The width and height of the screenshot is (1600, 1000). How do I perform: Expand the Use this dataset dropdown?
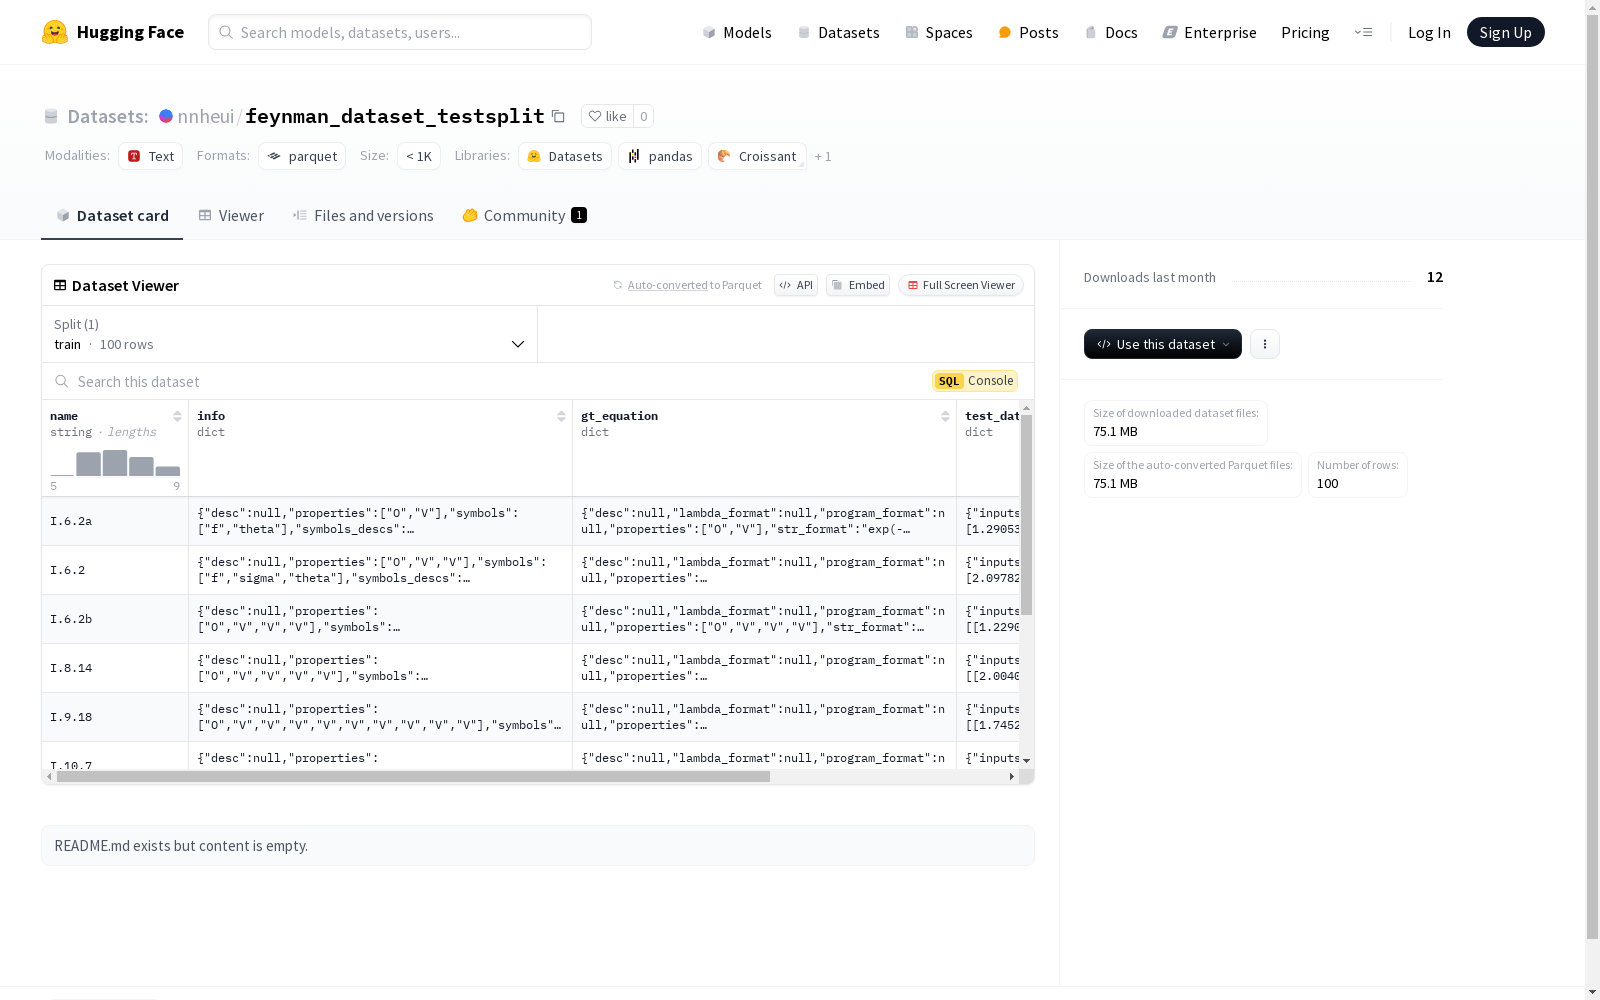pyautogui.click(x=1162, y=344)
